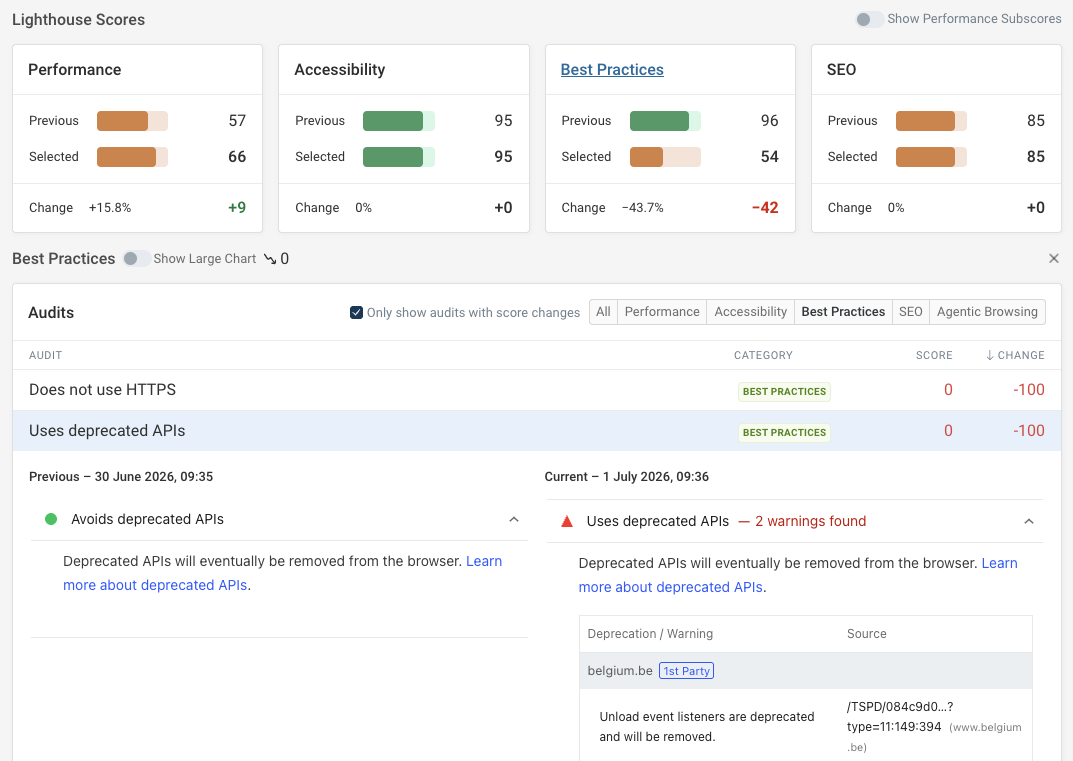Click the BEST PRACTICES tag on deprecated APIs row
The height and width of the screenshot is (761, 1073).
click(784, 433)
